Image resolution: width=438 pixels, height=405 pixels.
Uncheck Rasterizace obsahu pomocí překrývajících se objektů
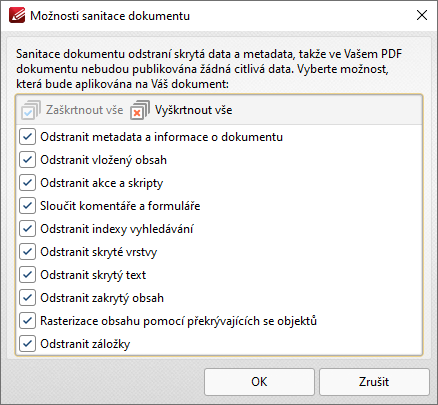pyautogui.click(x=27, y=321)
